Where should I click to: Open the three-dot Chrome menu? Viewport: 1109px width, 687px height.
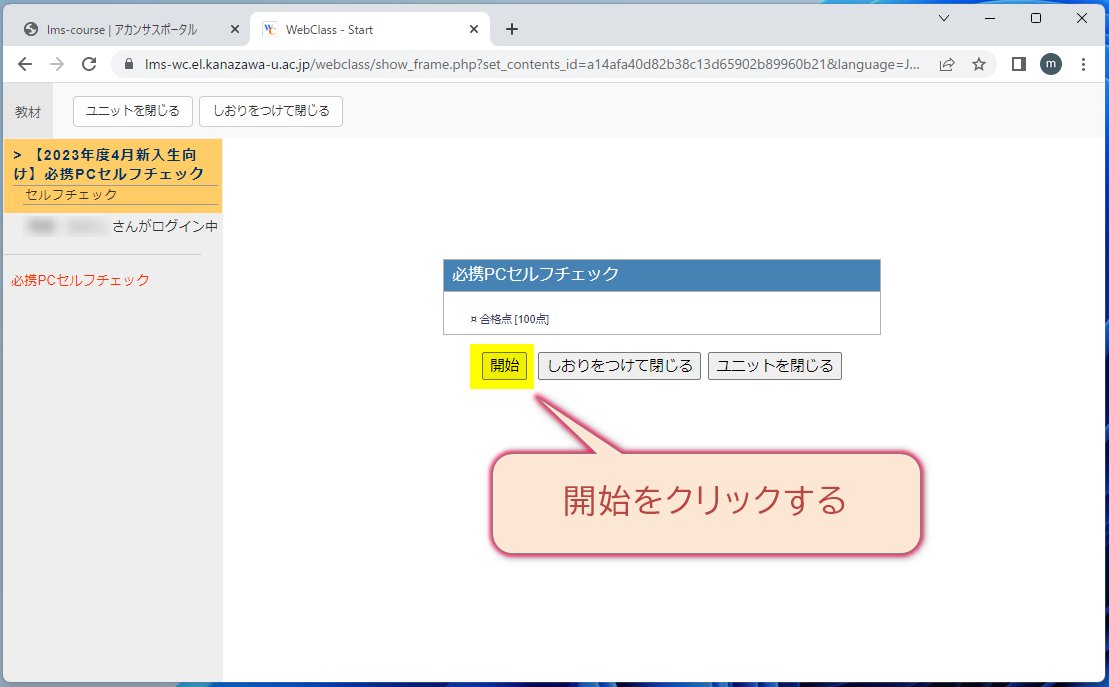pos(1084,63)
